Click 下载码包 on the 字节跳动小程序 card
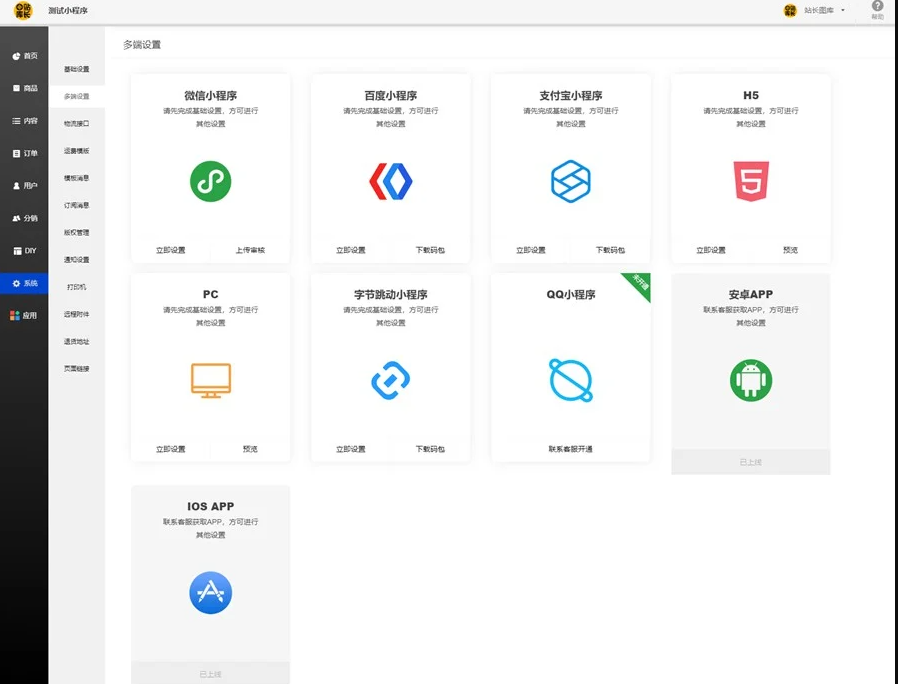The height and width of the screenshot is (684, 898). coord(430,449)
